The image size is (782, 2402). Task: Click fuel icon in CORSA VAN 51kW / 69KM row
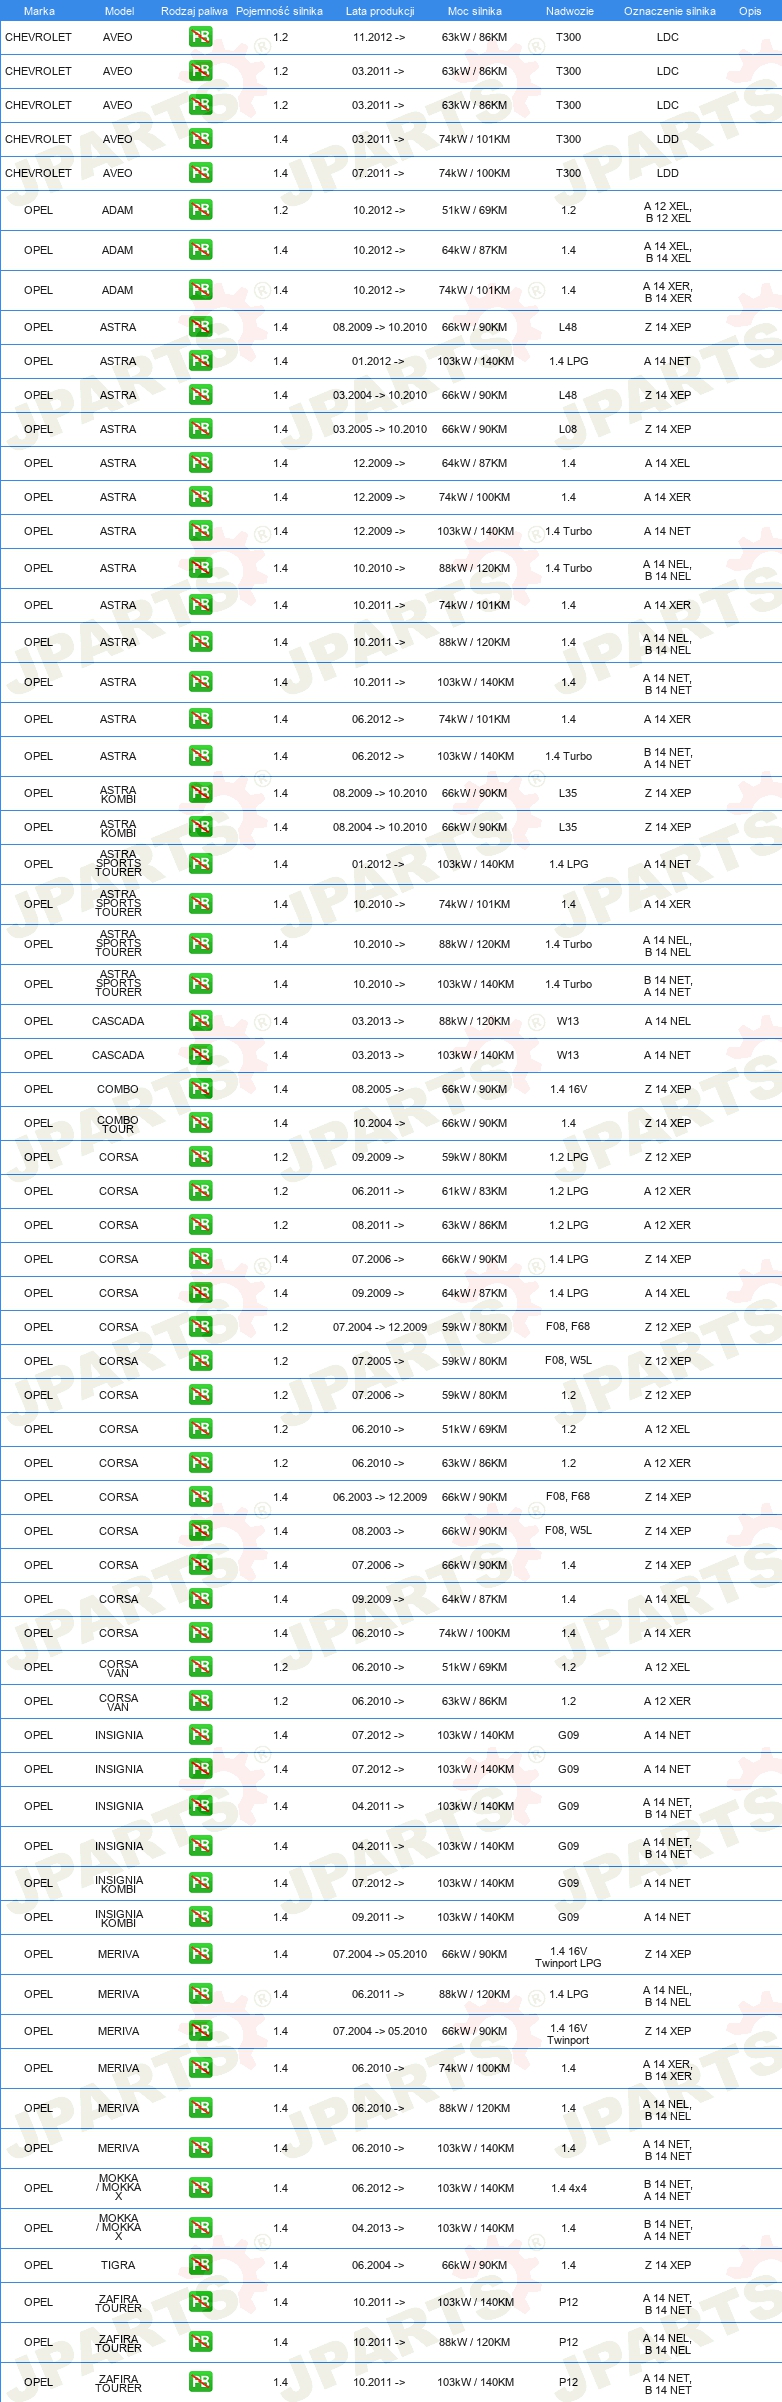(x=200, y=1667)
